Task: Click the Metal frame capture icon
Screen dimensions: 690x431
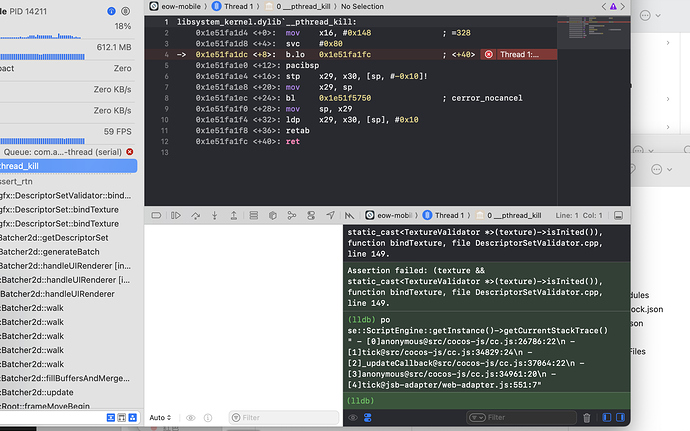Action: click(x=349, y=215)
